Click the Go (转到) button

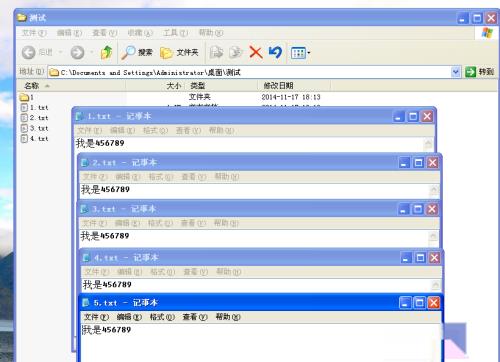point(480,72)
